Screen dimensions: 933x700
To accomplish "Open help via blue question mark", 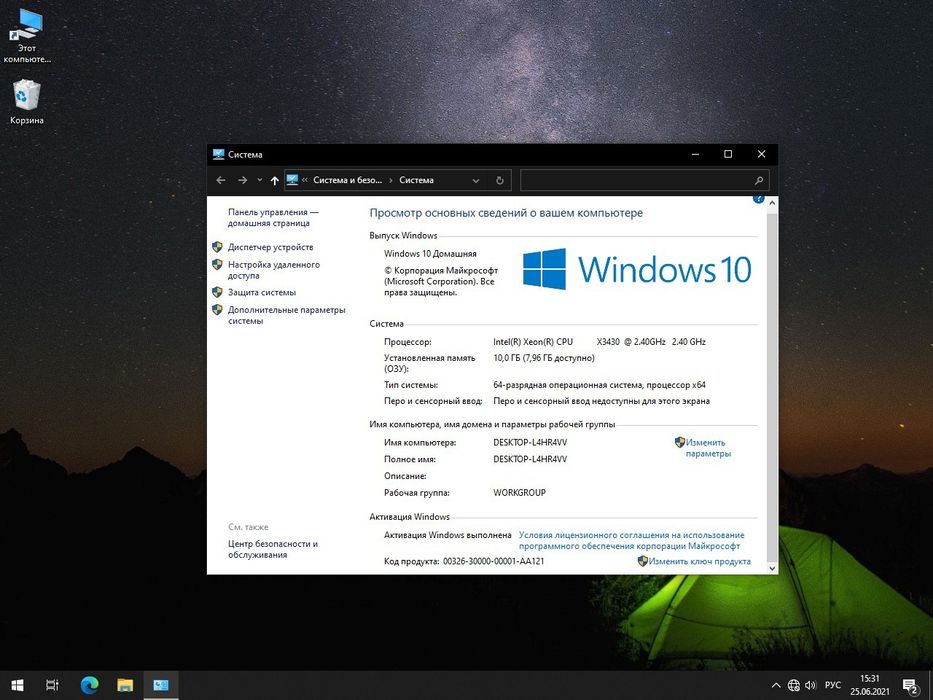I will [758, 199].
